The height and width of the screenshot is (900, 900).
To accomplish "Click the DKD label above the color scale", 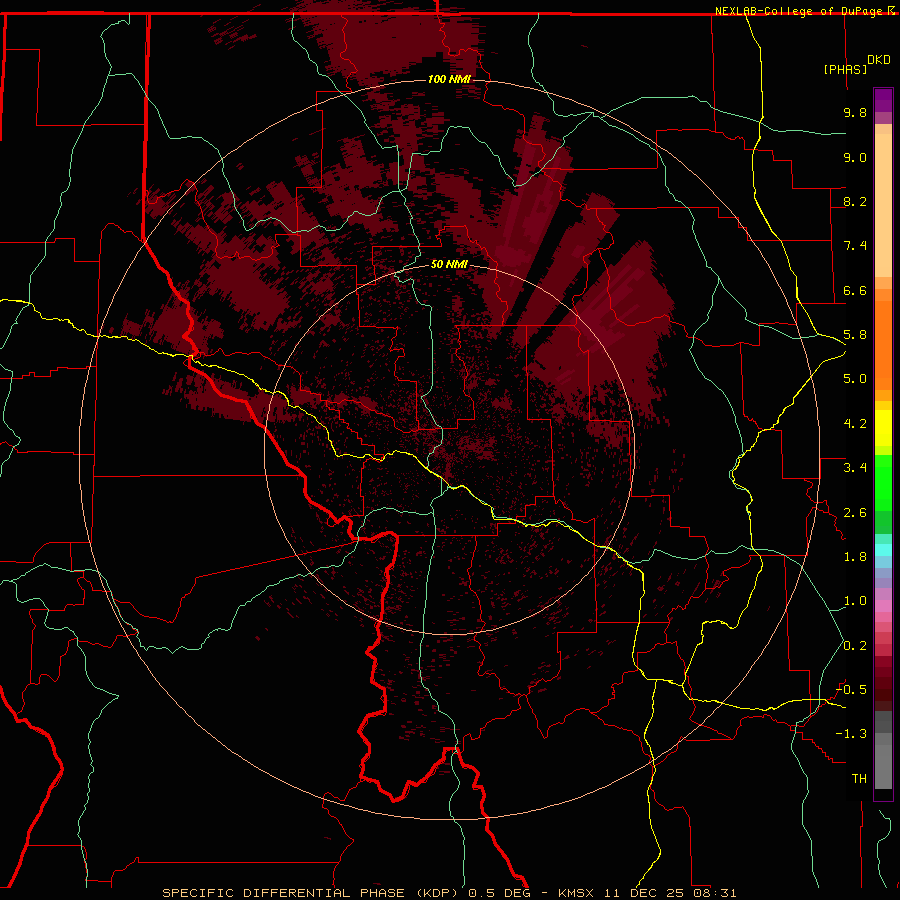I will (879, 60).
